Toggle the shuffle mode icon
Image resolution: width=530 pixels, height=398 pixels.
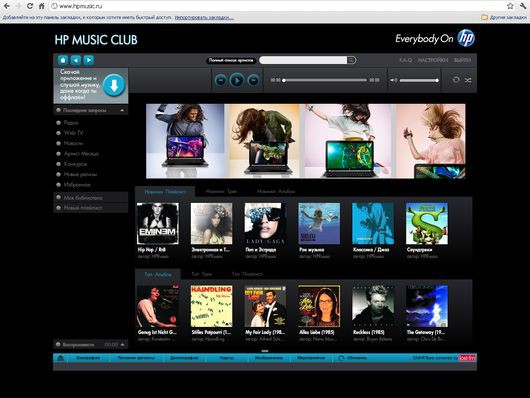click(x=468, y=80)
